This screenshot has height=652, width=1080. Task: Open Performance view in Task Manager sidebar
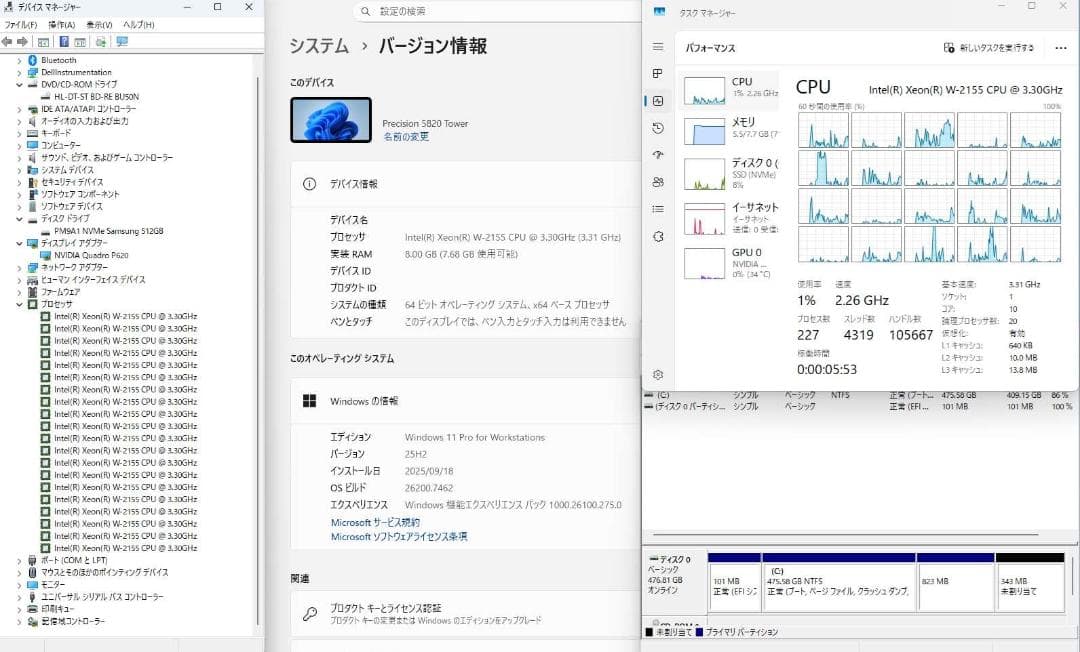pos(658,101)
